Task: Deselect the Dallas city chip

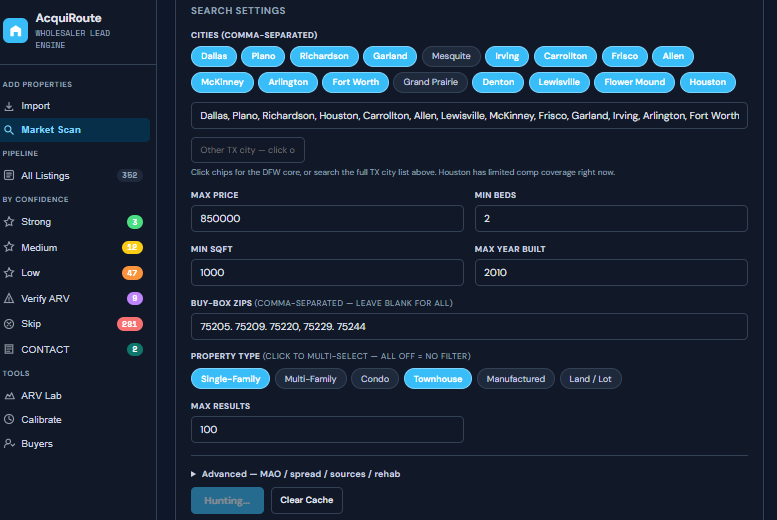Action: pos(214,56)
